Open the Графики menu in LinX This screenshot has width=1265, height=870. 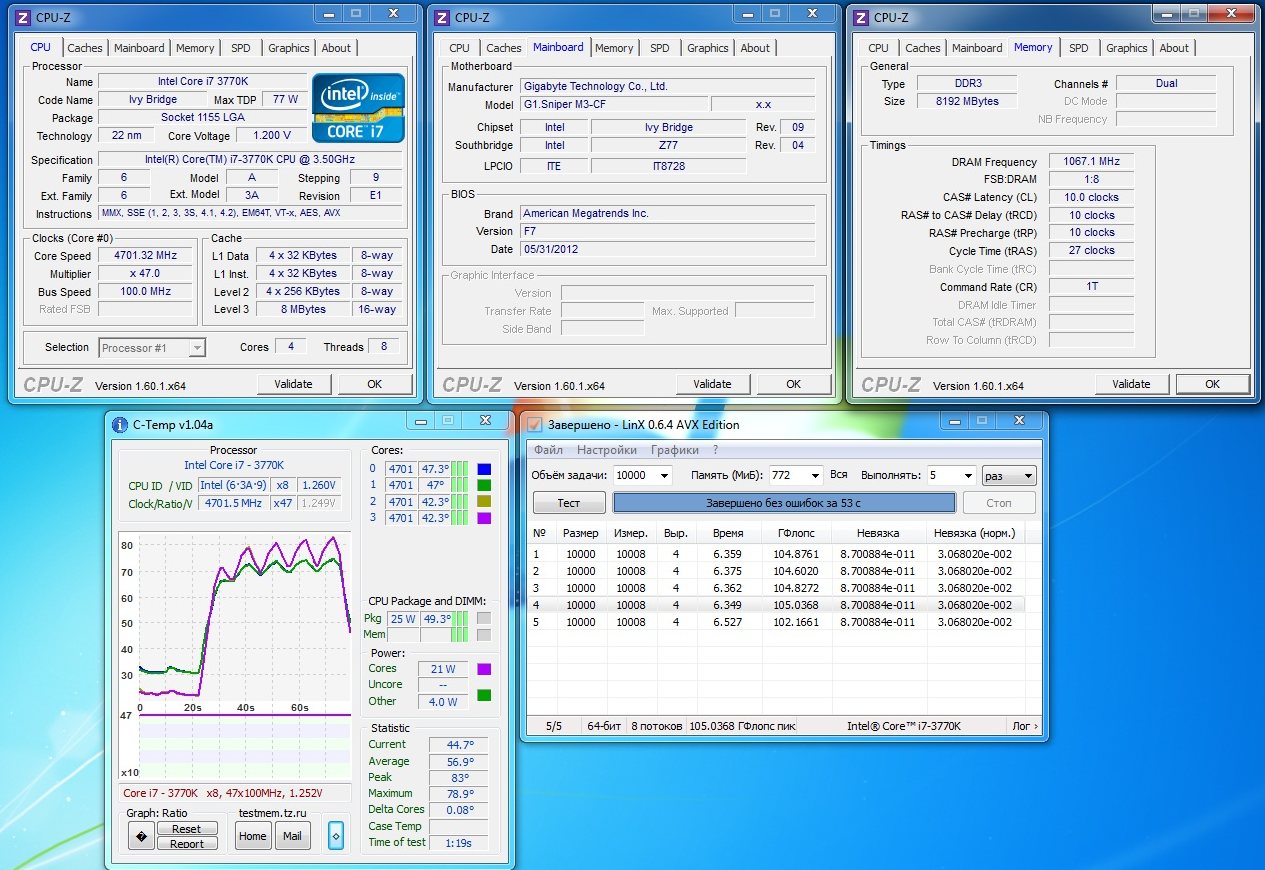[674, 450]
